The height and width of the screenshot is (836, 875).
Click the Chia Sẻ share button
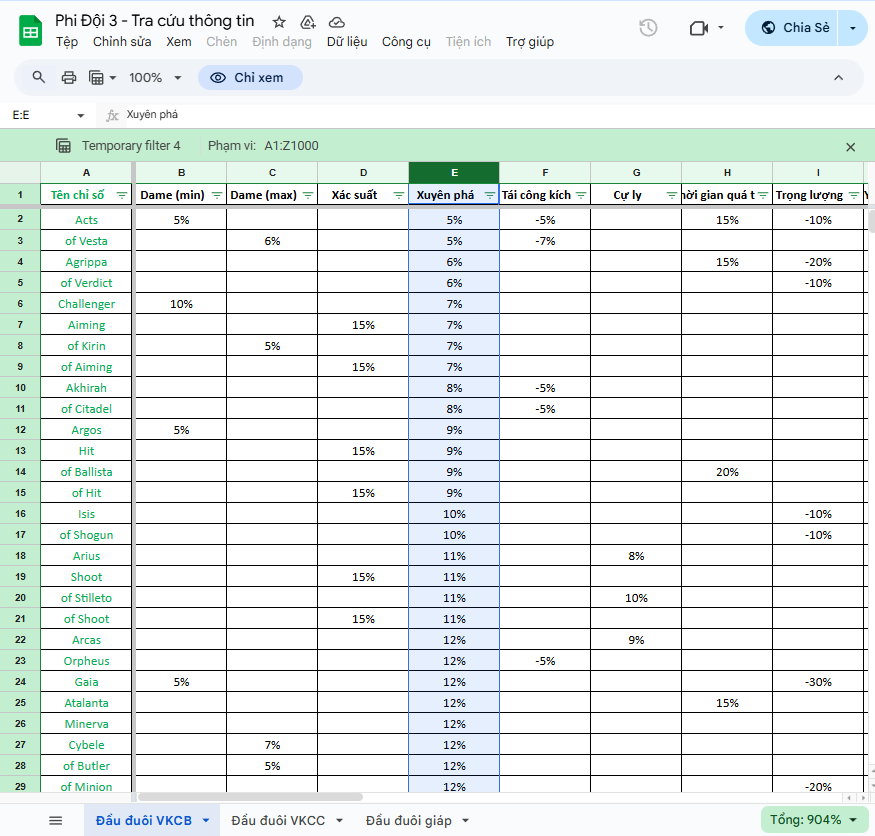point(794,28)
